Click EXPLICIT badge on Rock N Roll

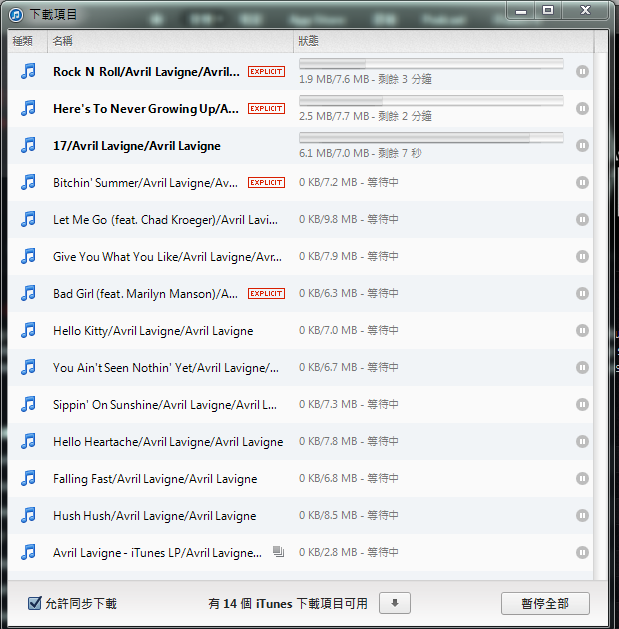point(266,71)
